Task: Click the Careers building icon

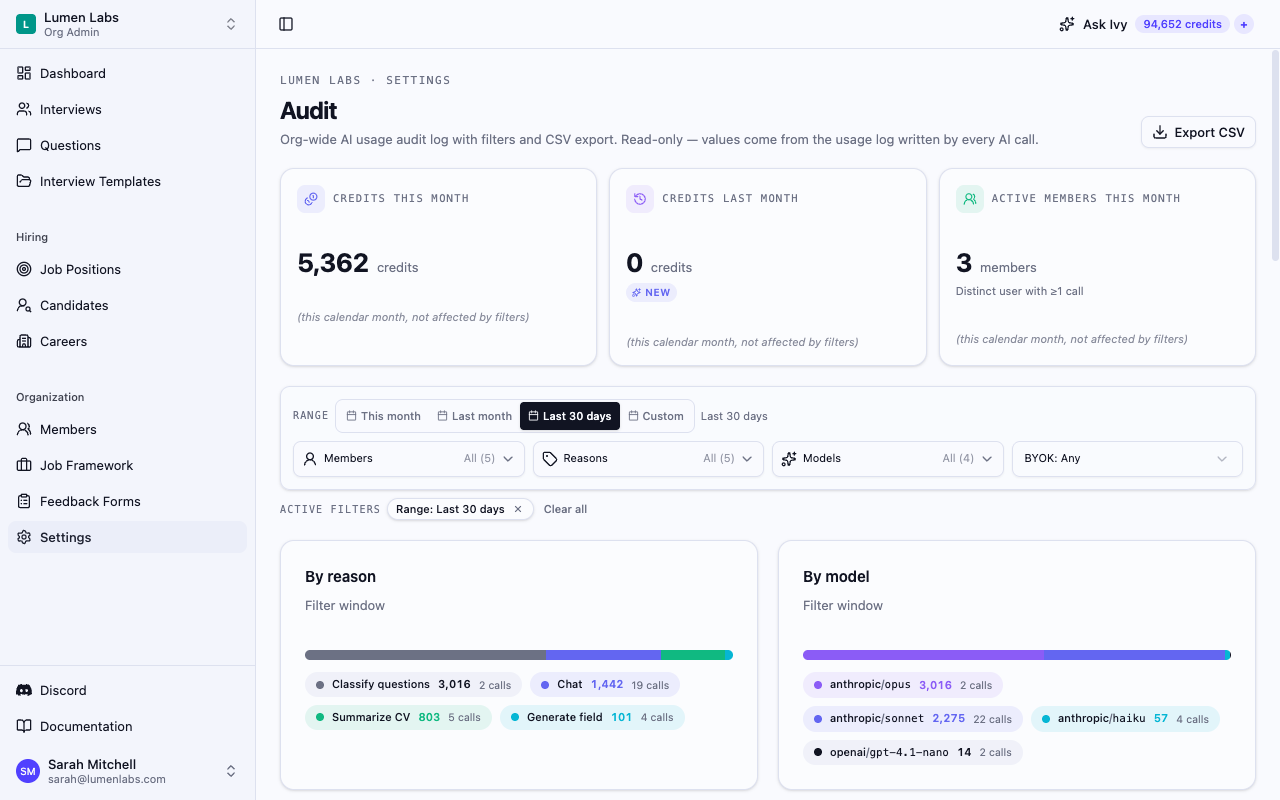Action: click(x=24, y=341)
